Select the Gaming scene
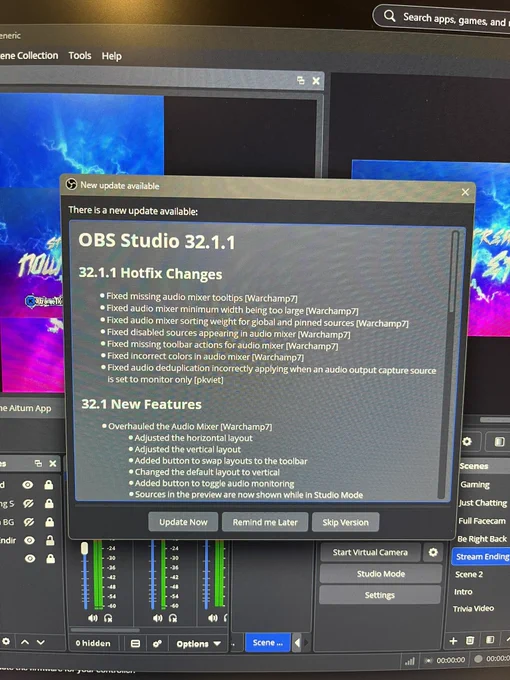The image size is (510, 680). (x=475, y=484)
